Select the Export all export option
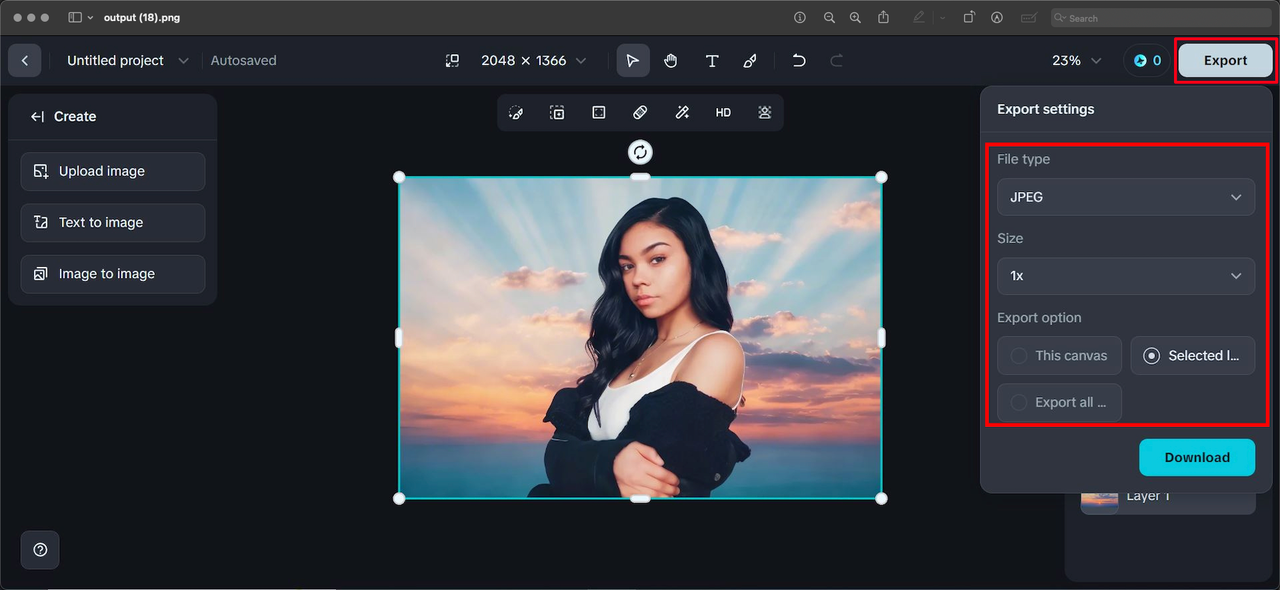This screenshot has height=590, width=1280. [x=1059, y=402]
